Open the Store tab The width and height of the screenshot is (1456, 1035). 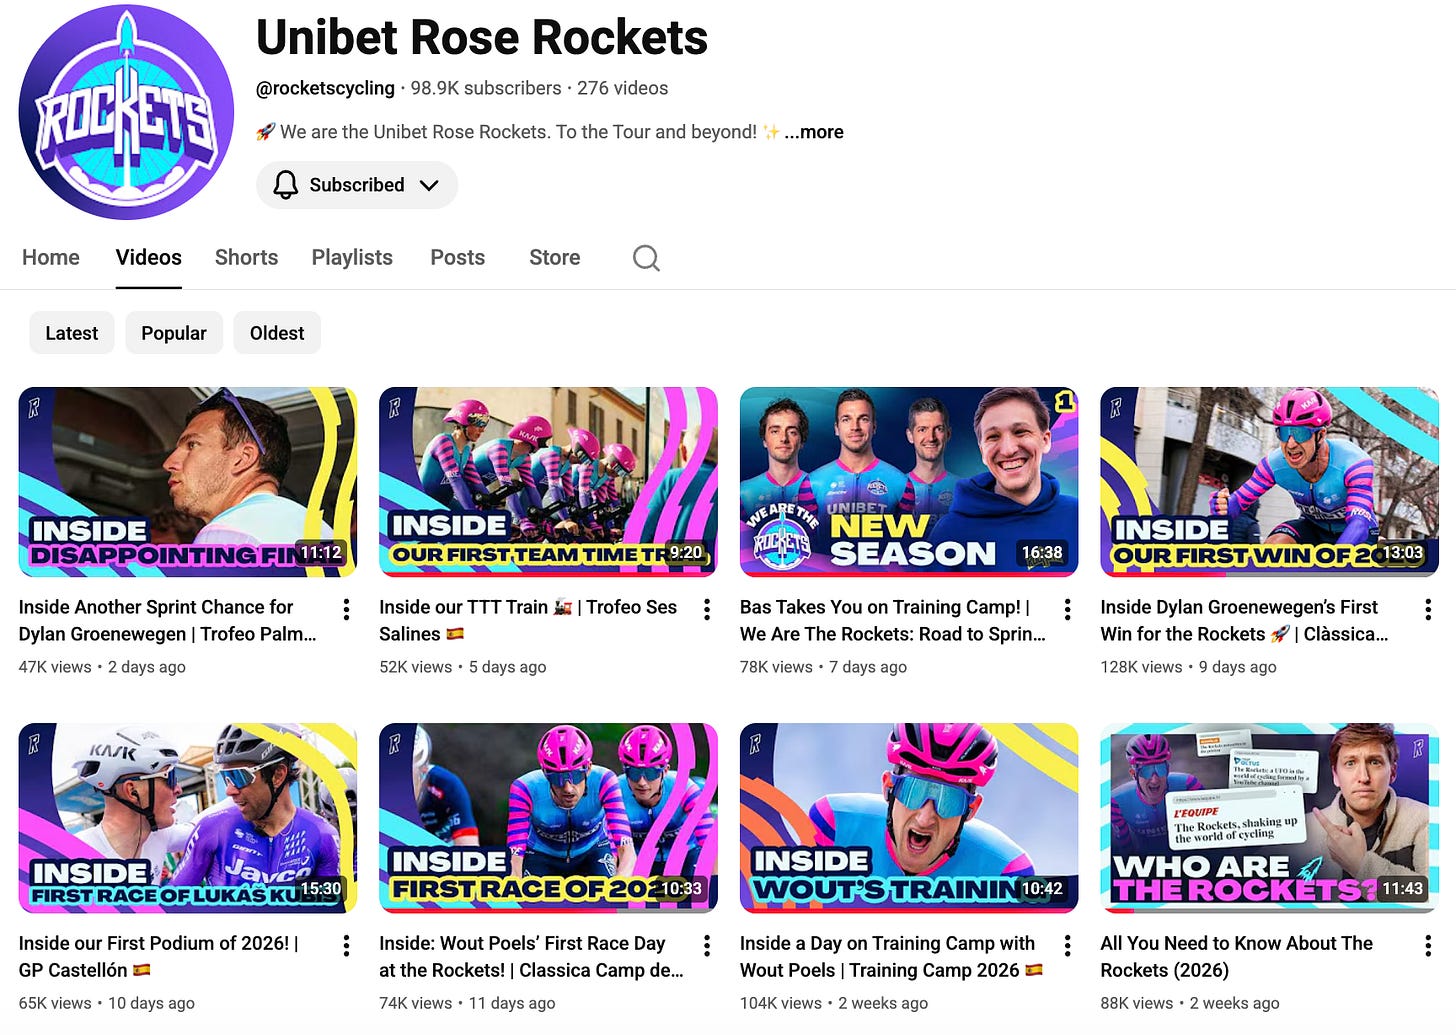click(555, 257)
